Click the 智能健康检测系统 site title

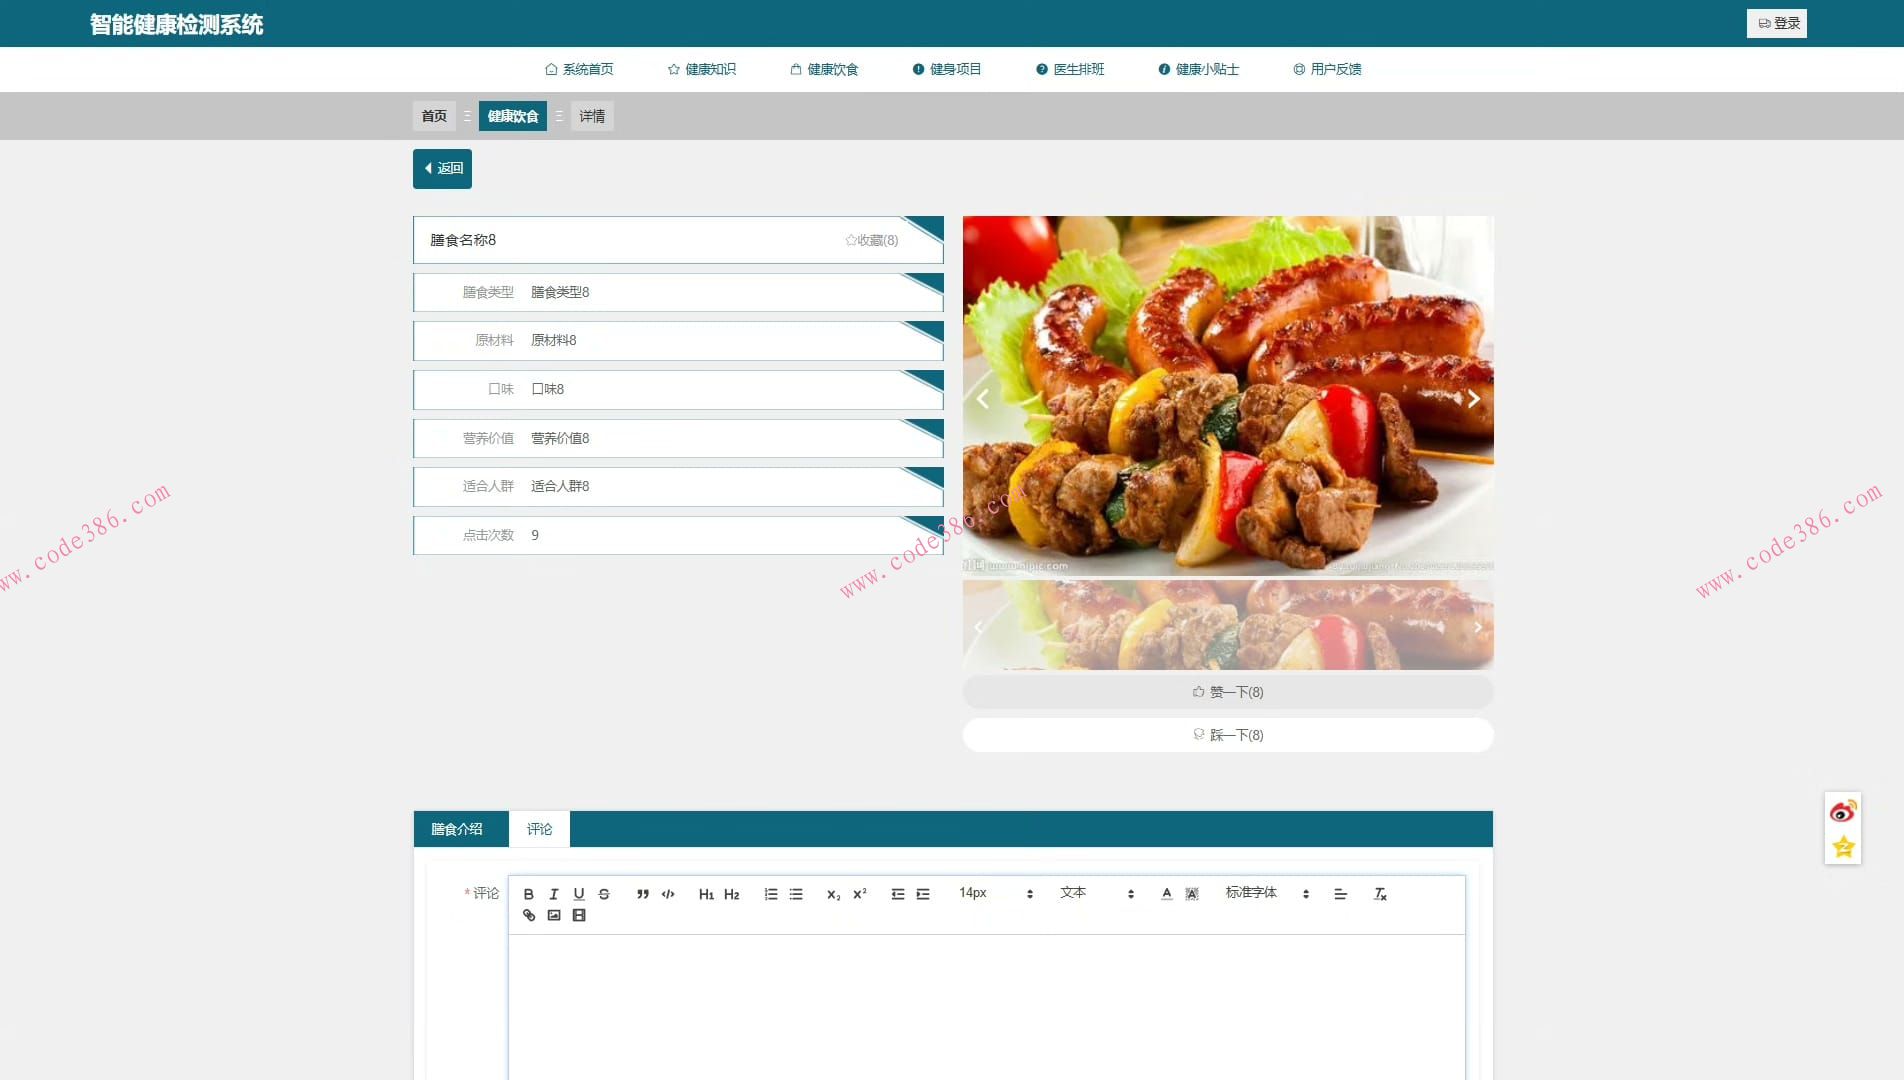click(x=177, y=24)
